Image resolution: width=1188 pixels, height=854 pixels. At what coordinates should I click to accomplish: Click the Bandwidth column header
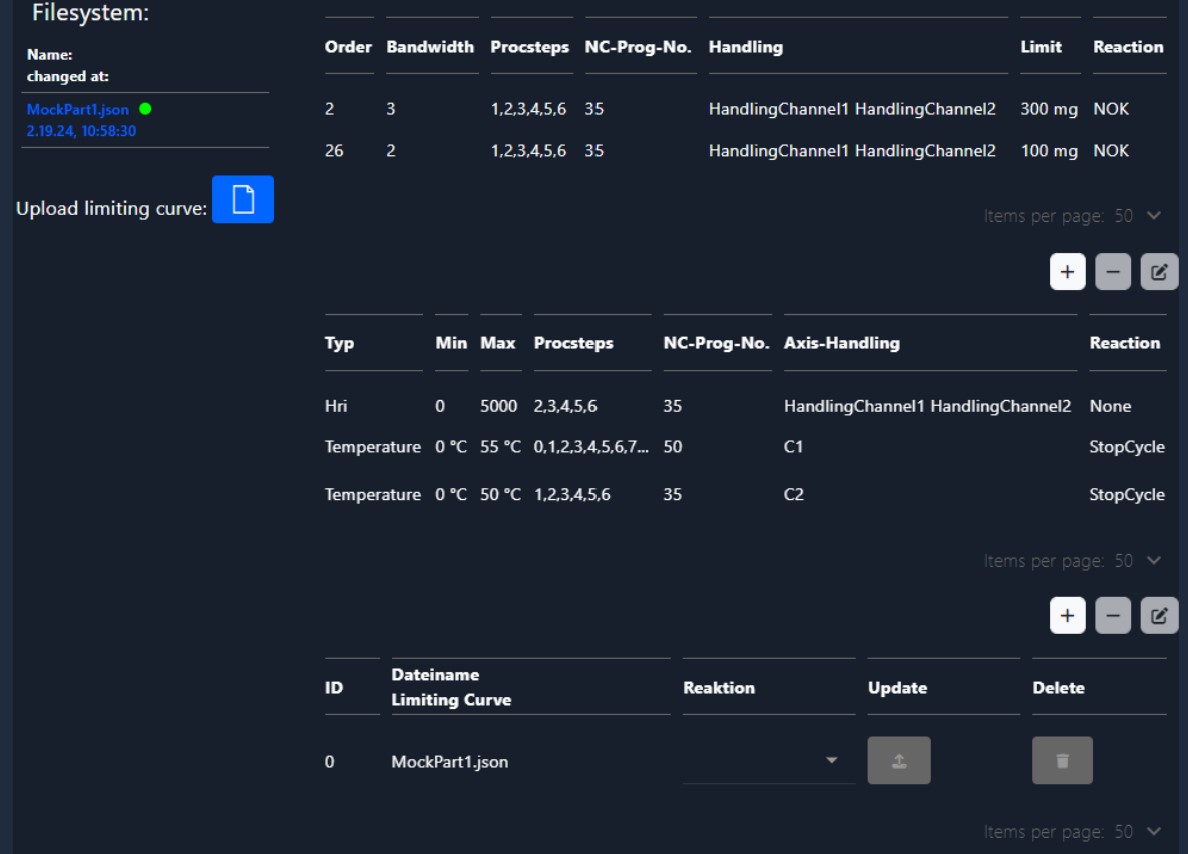pos(430,47)
